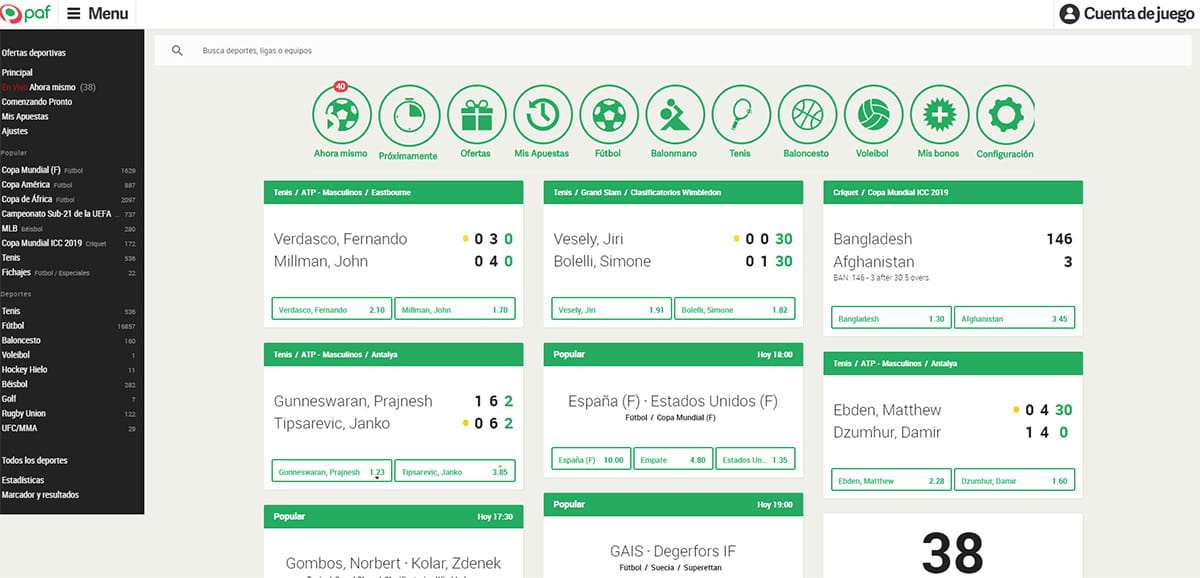Bet on Empate at 4.80
1200x578 pixels.
click(x=674, y=460)
